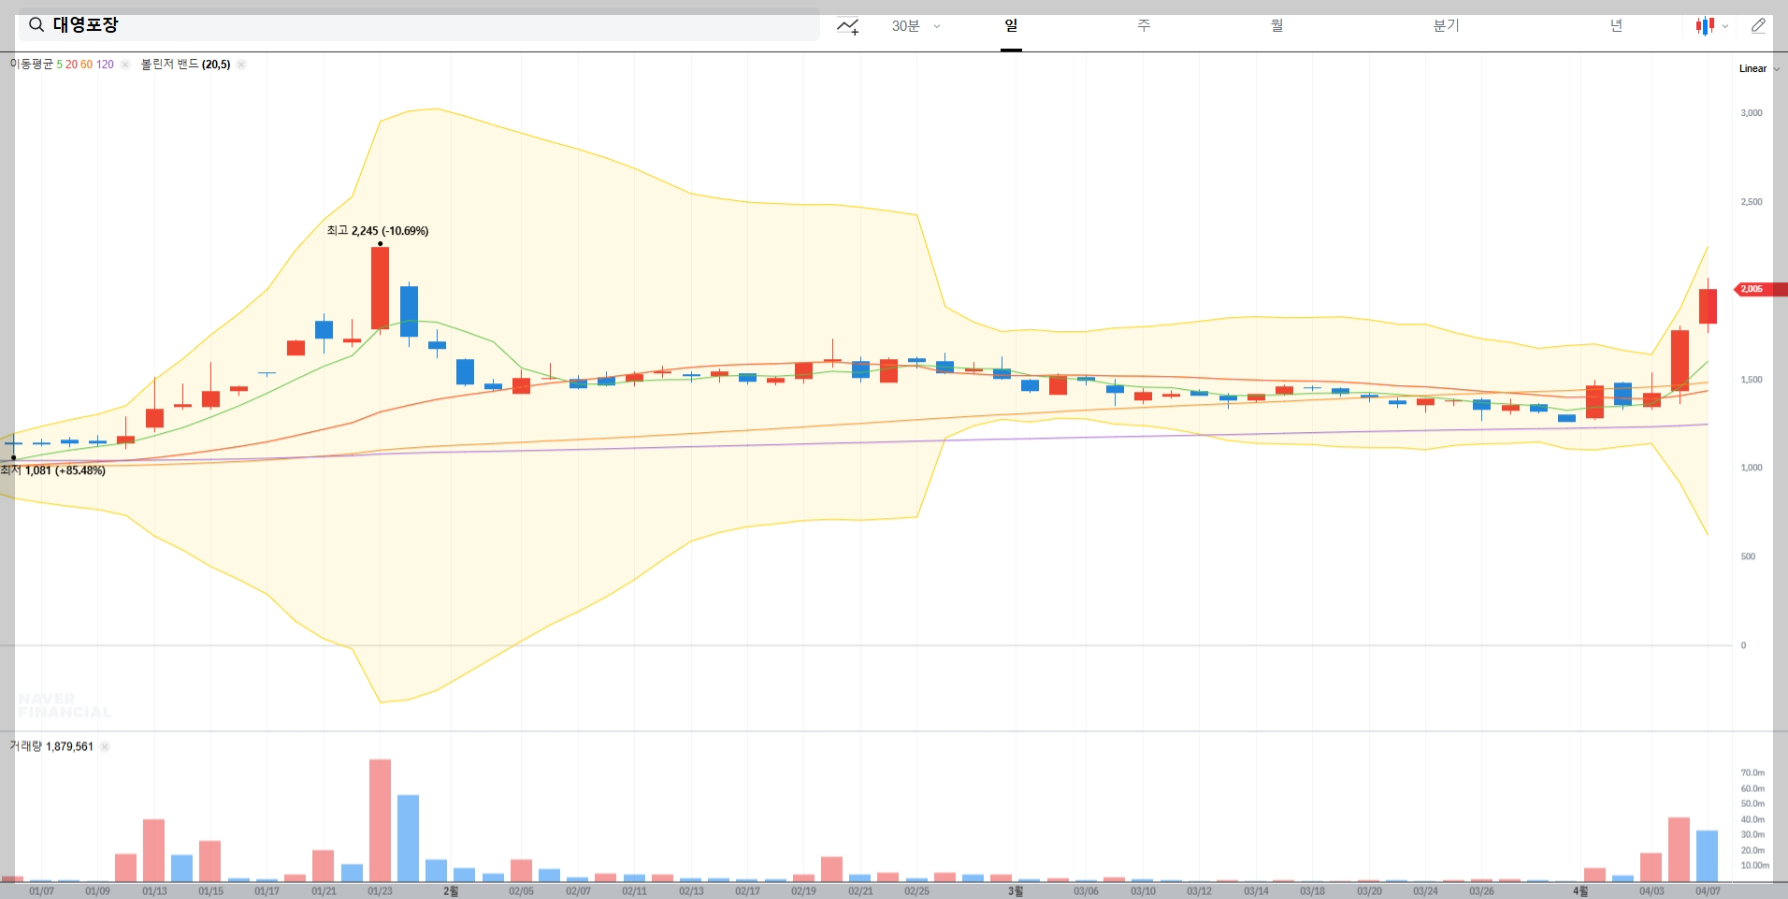Open the 30분 minute interval dropdown
Viewport: 1788px width, 899px height.
(x=916, y=26)
